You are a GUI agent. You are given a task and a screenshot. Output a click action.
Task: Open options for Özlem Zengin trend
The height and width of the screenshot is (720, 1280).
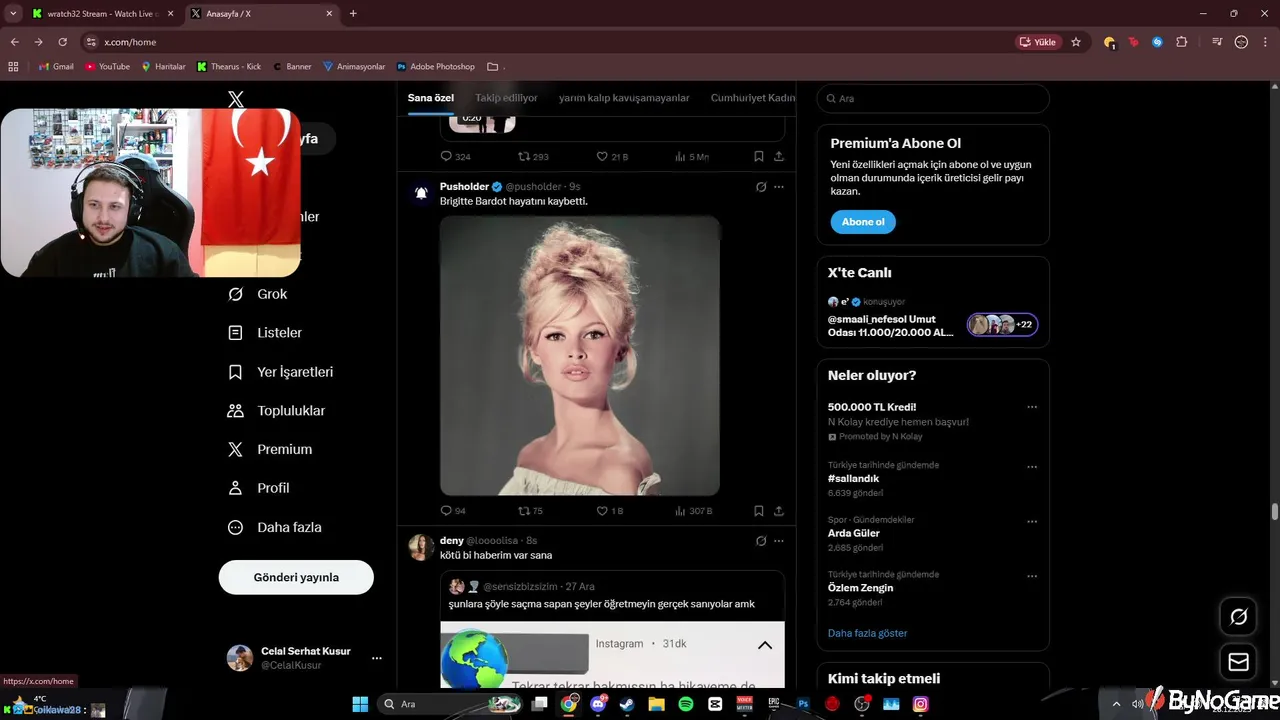coord(1032,577)
